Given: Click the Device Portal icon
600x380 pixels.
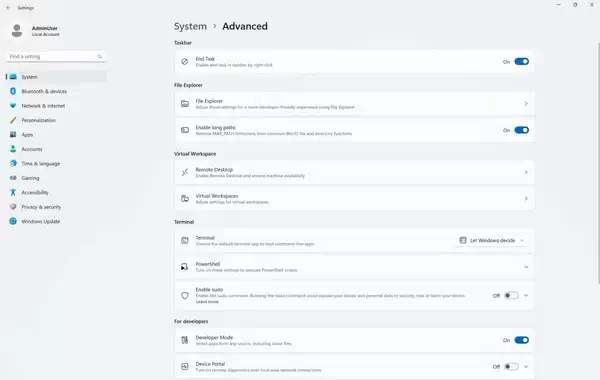Looking at the screenshot, I should [184, 367].
